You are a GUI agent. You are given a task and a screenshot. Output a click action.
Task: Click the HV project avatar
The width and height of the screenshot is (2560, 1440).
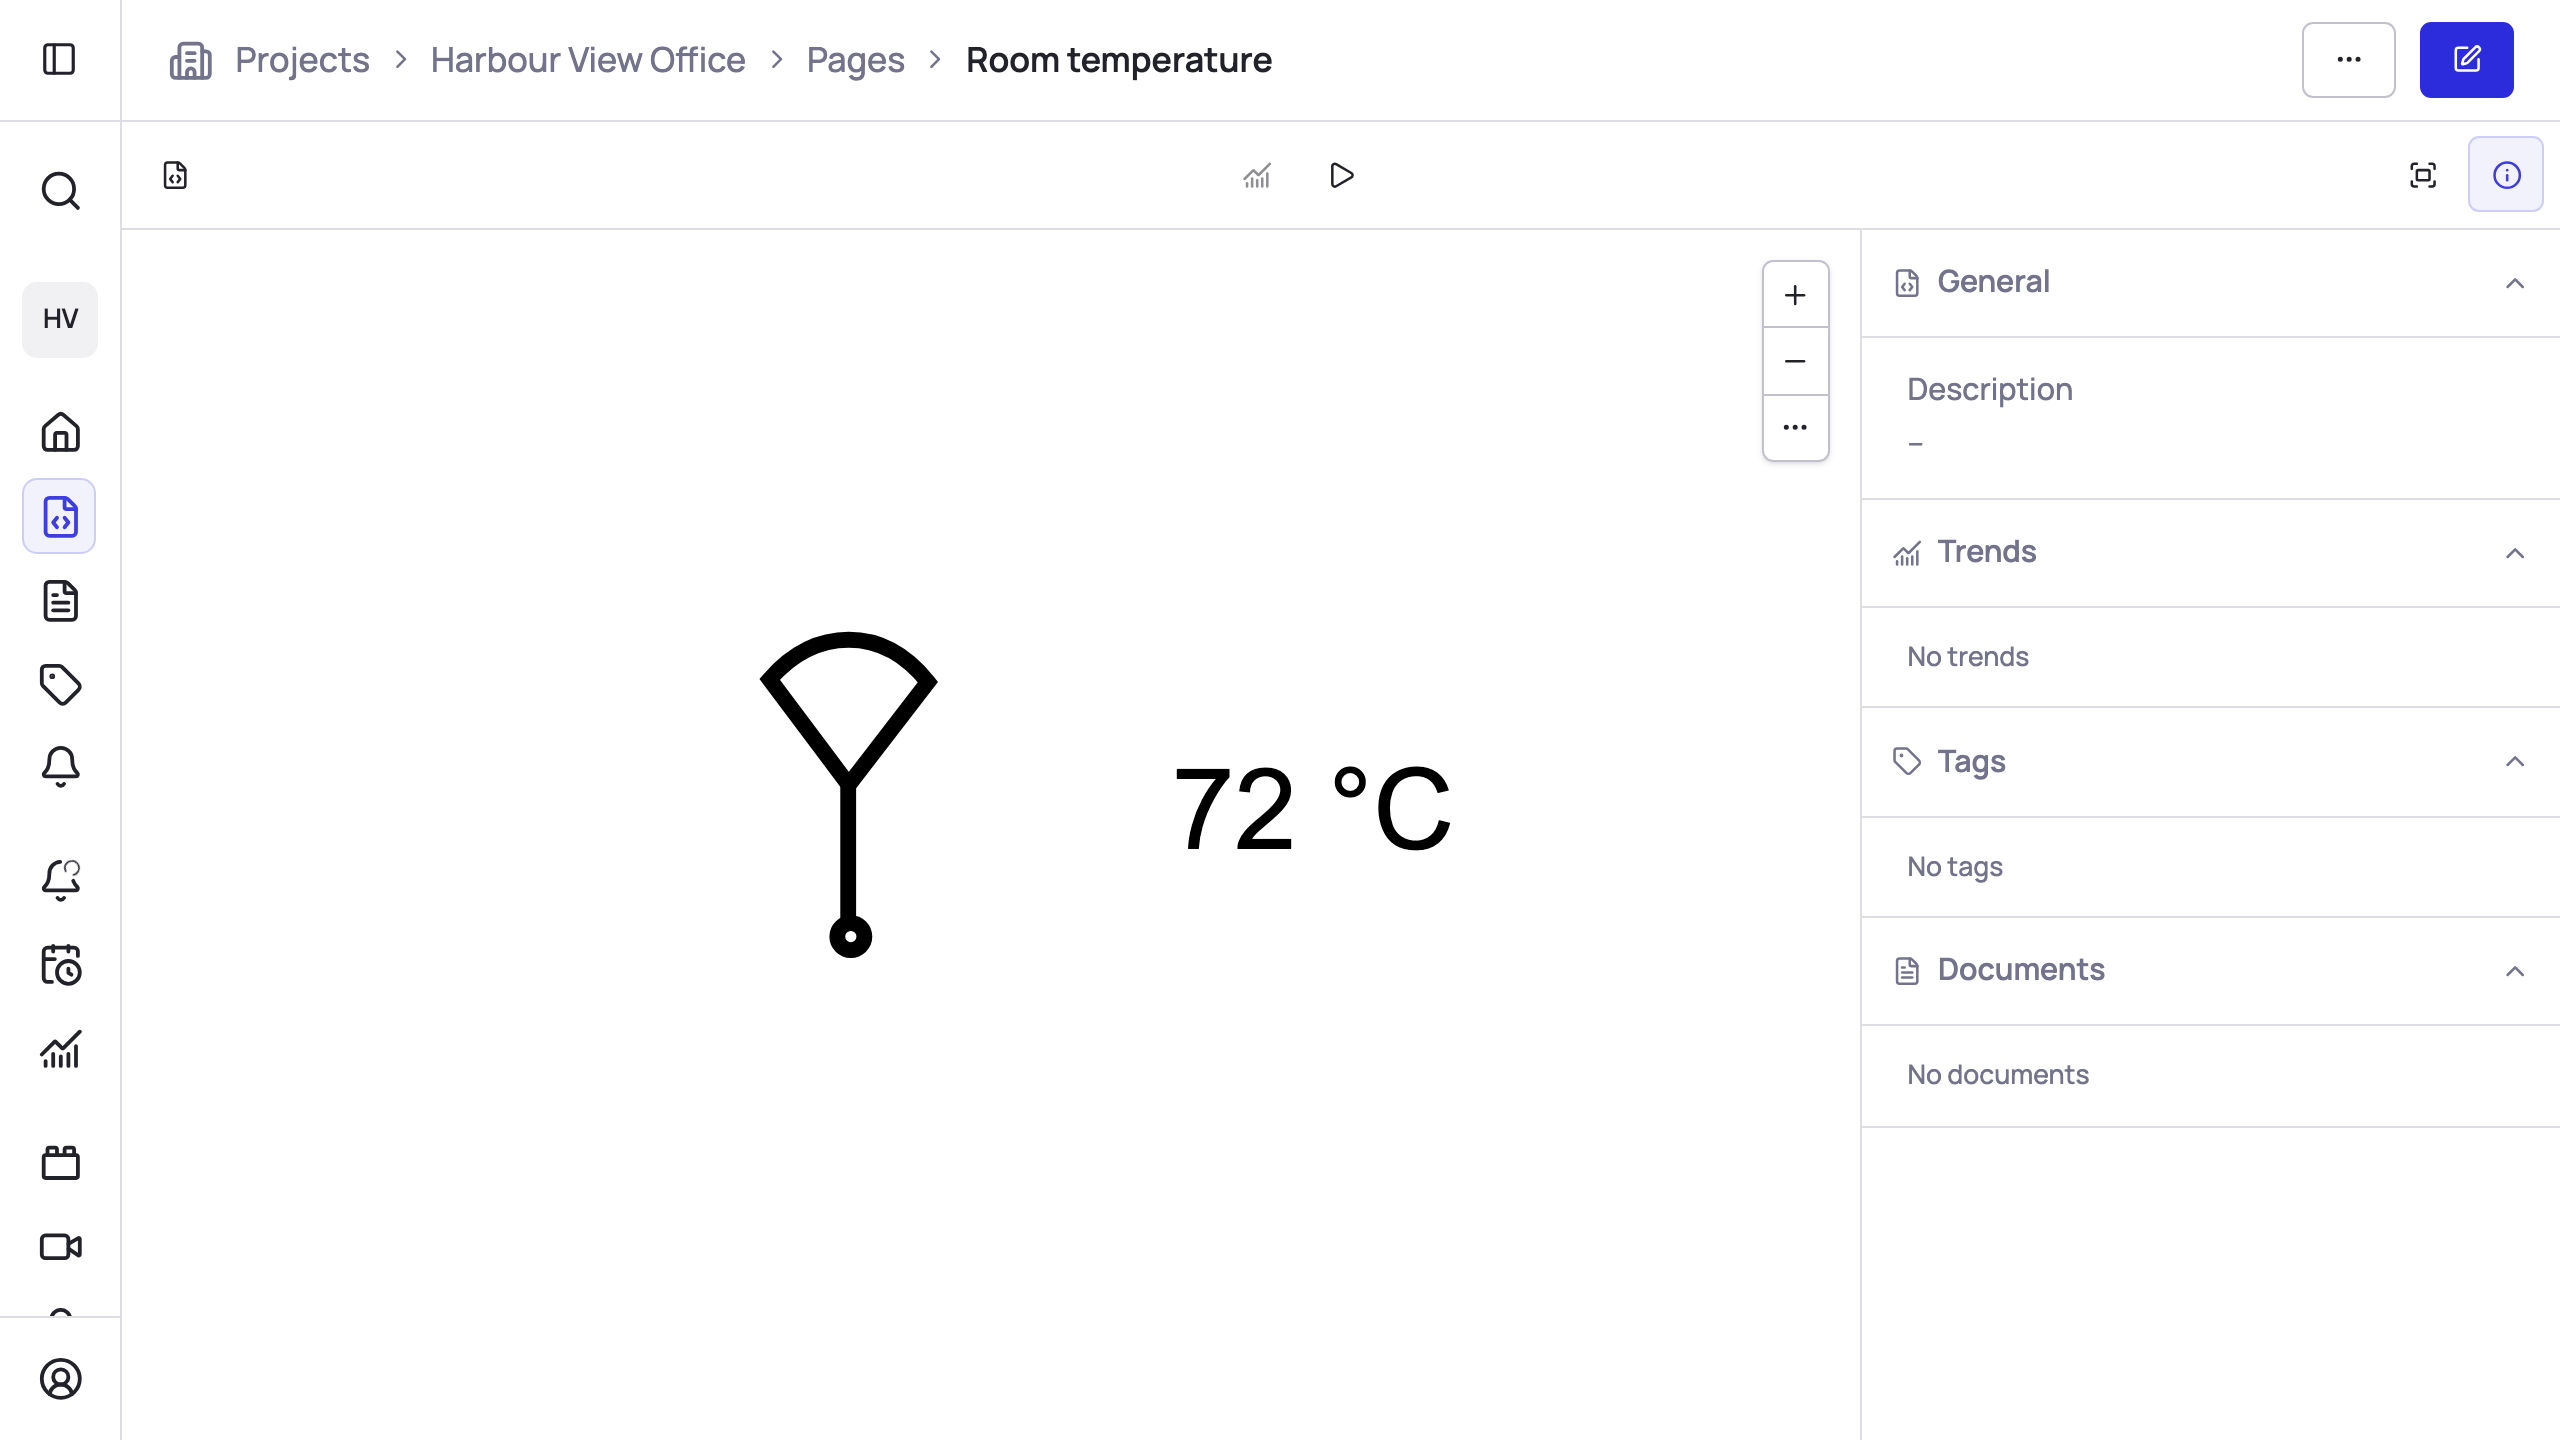(x=60, y=319)
